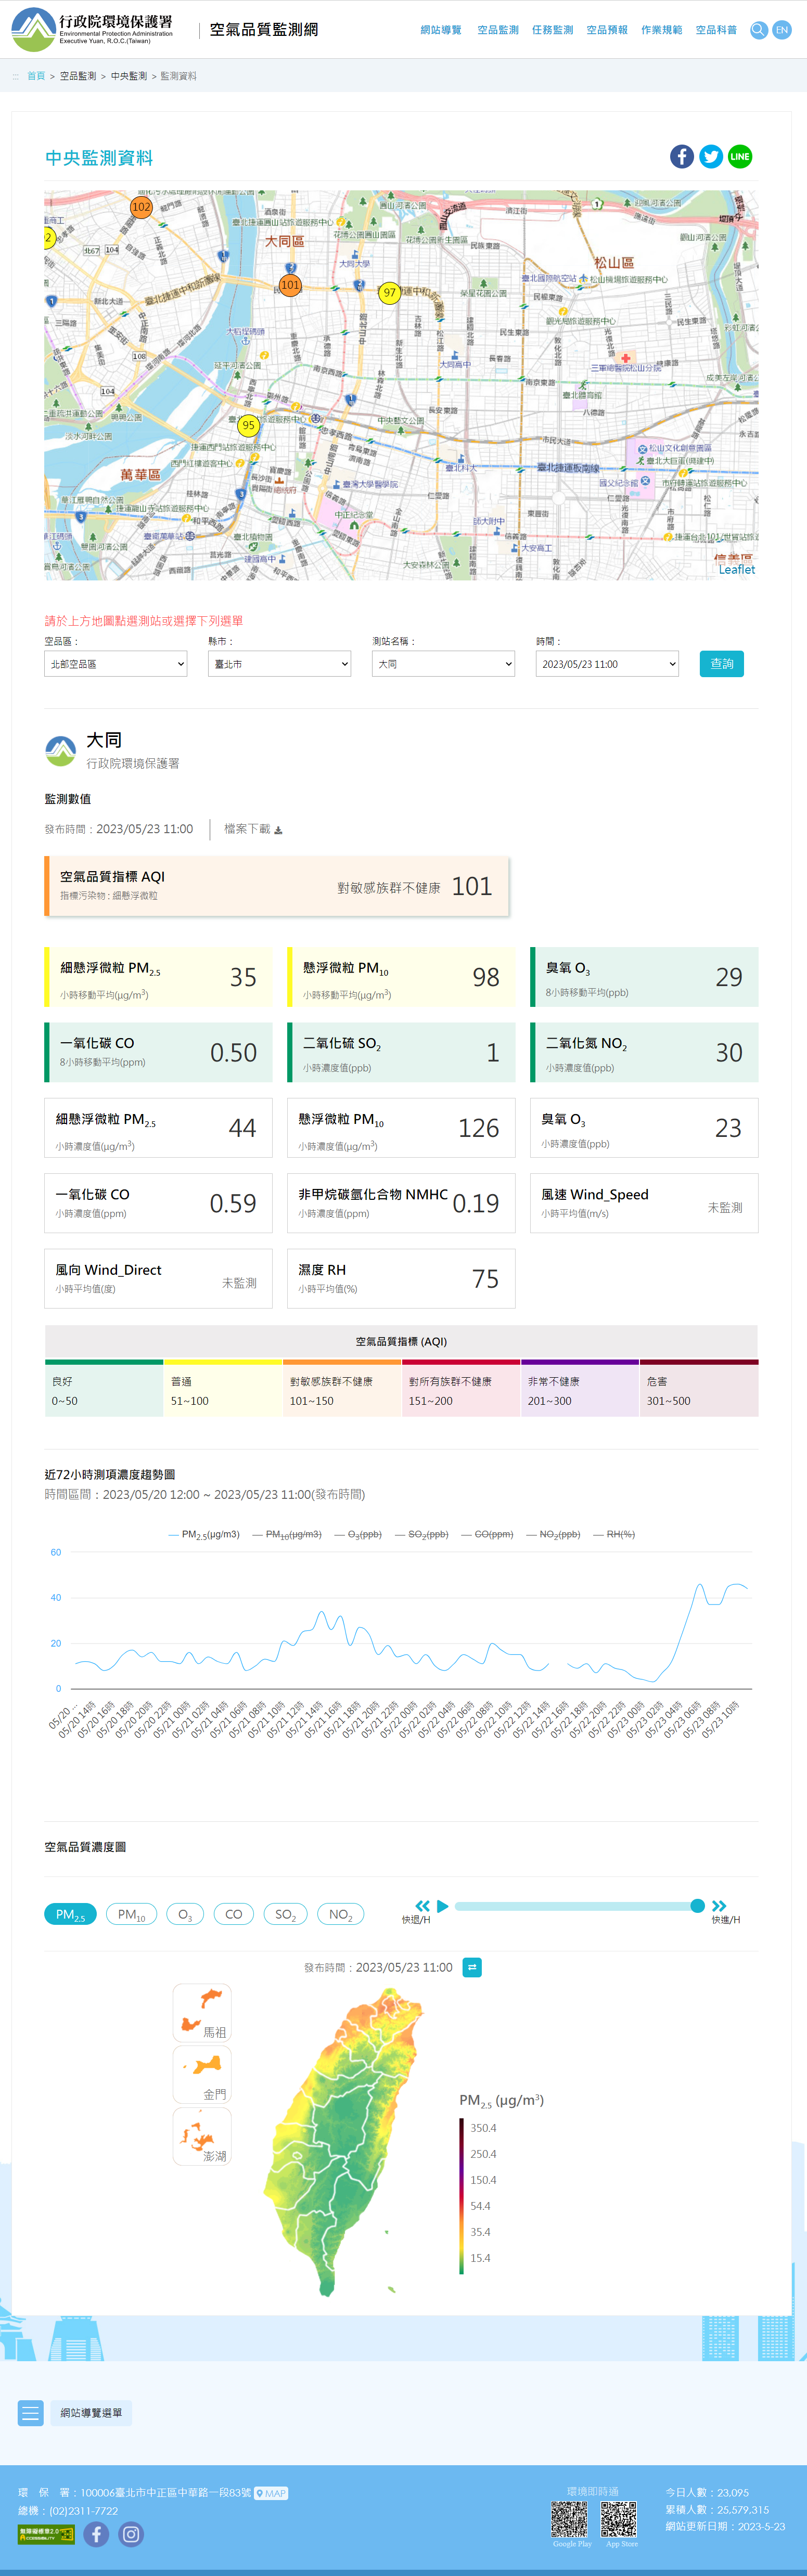
Task: Click the 102 station marker on map
Action: [141, 207]
